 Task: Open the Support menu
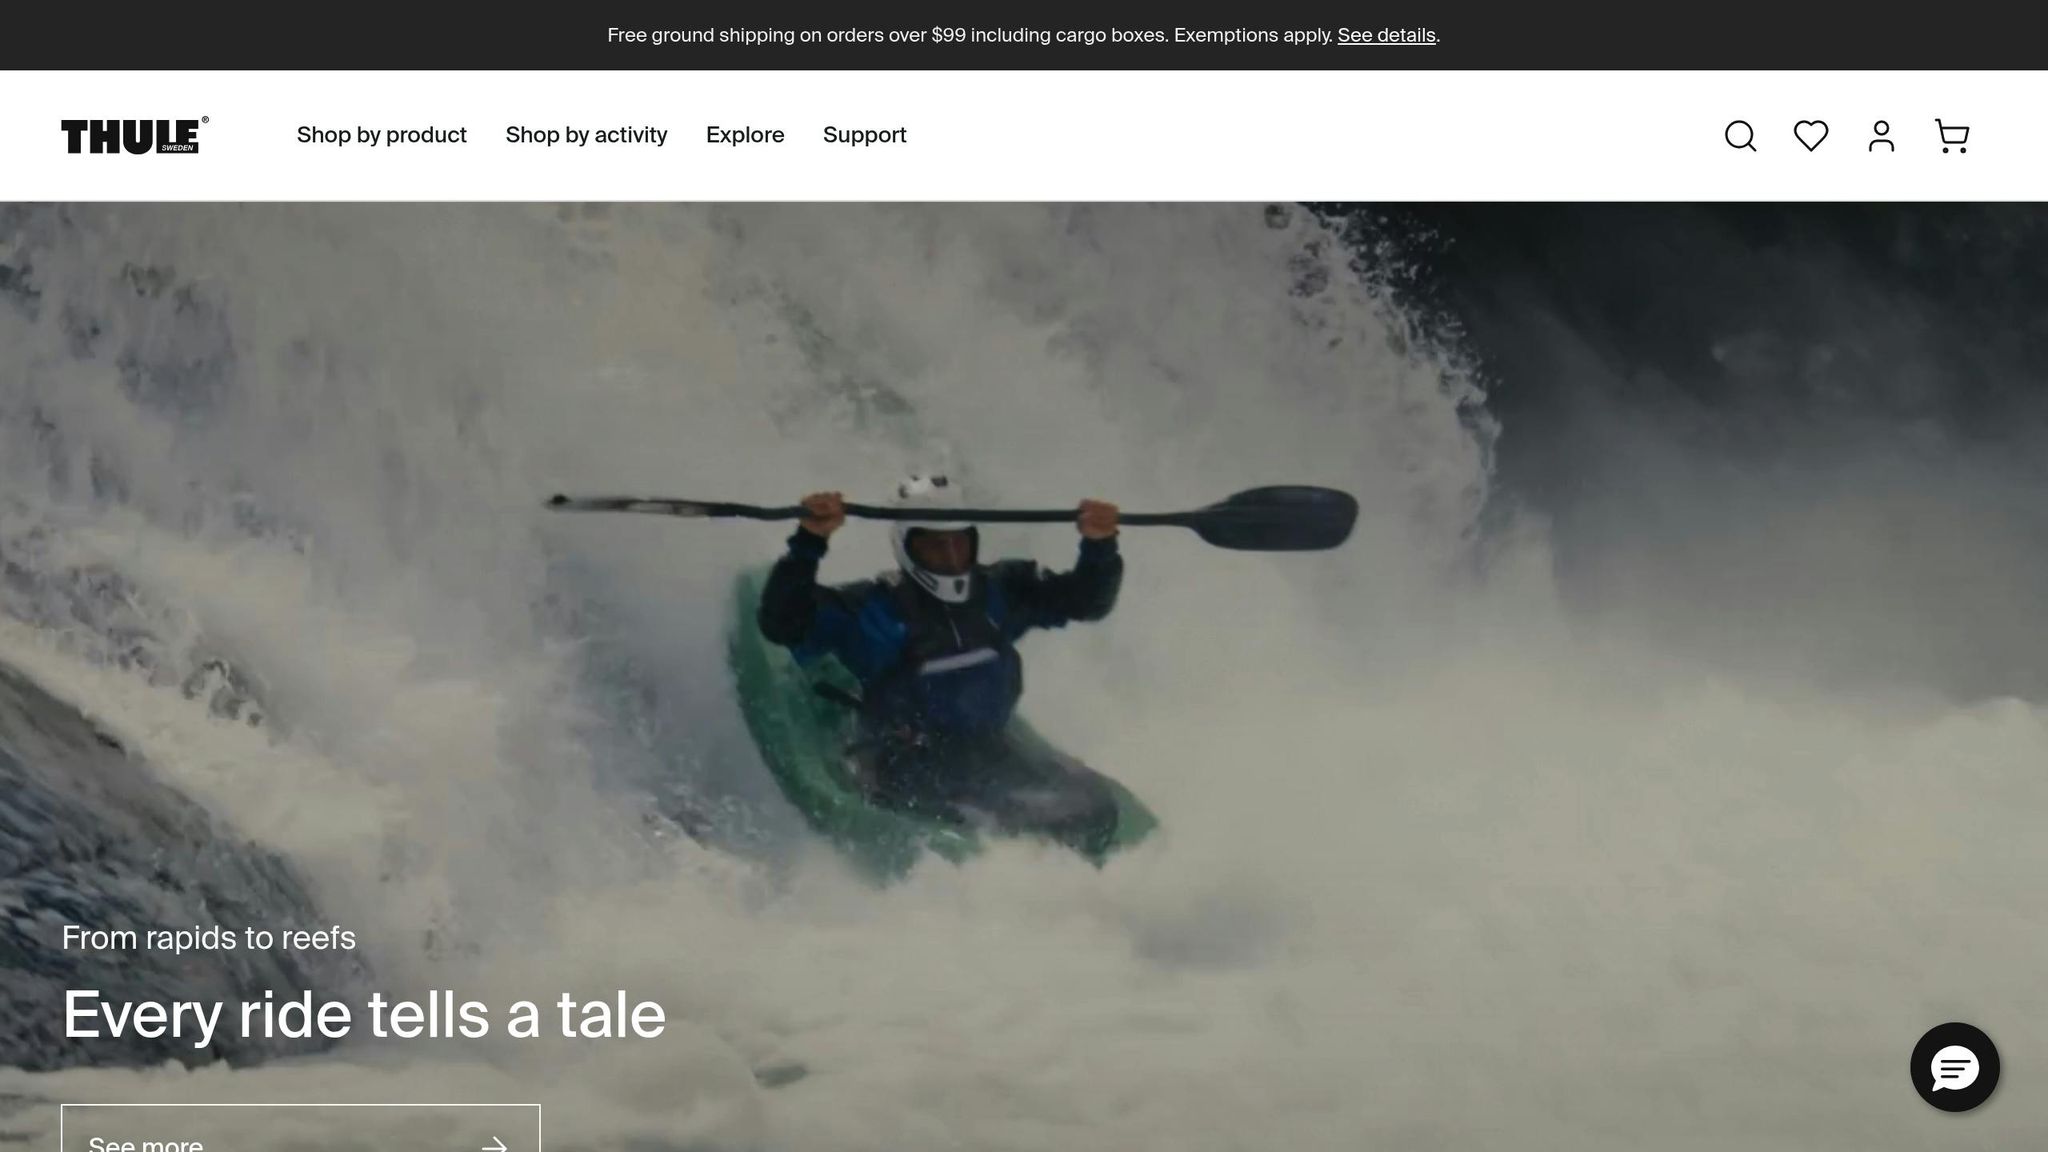click(x=865, y=135)
